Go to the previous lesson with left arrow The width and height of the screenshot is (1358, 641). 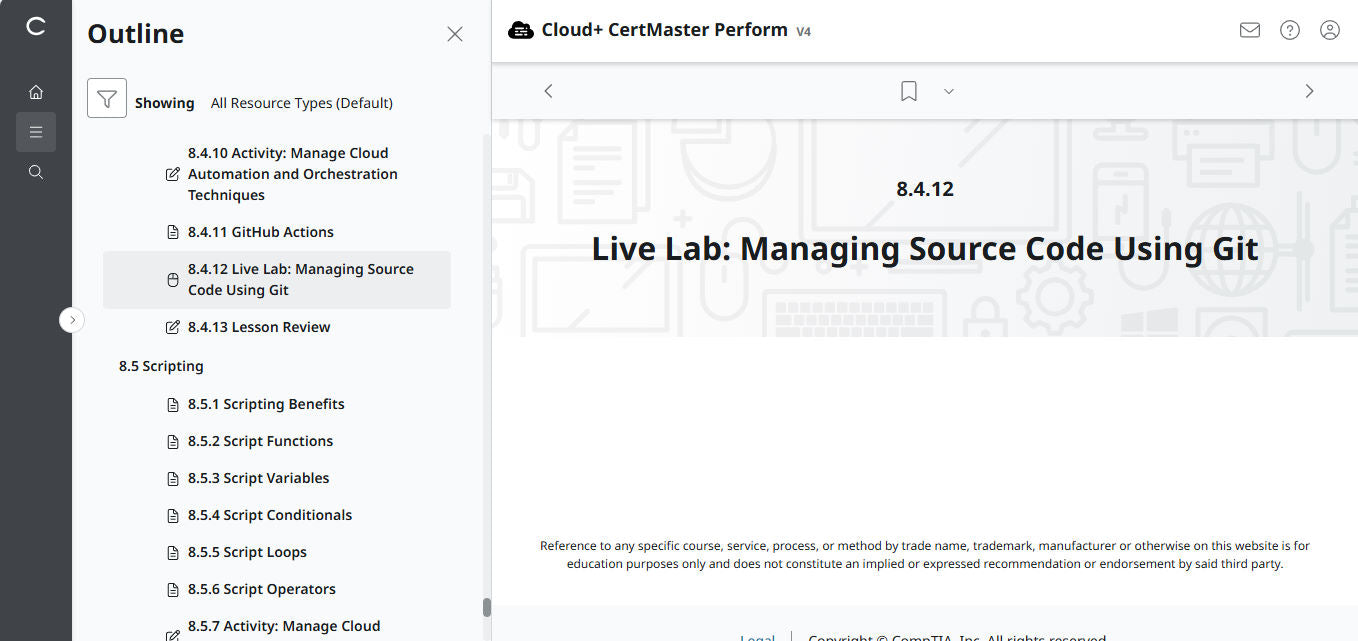pyautogui.click(x=548, y=90)
